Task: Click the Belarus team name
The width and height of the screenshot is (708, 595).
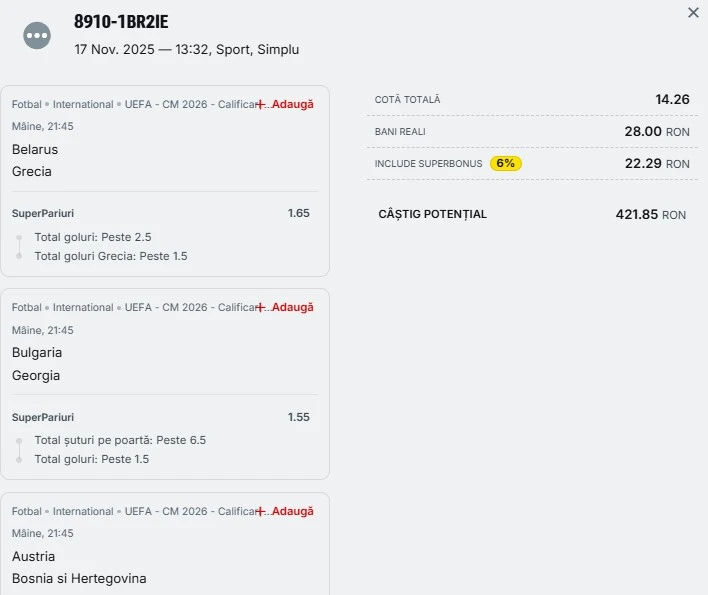Action: pos(35,149)
